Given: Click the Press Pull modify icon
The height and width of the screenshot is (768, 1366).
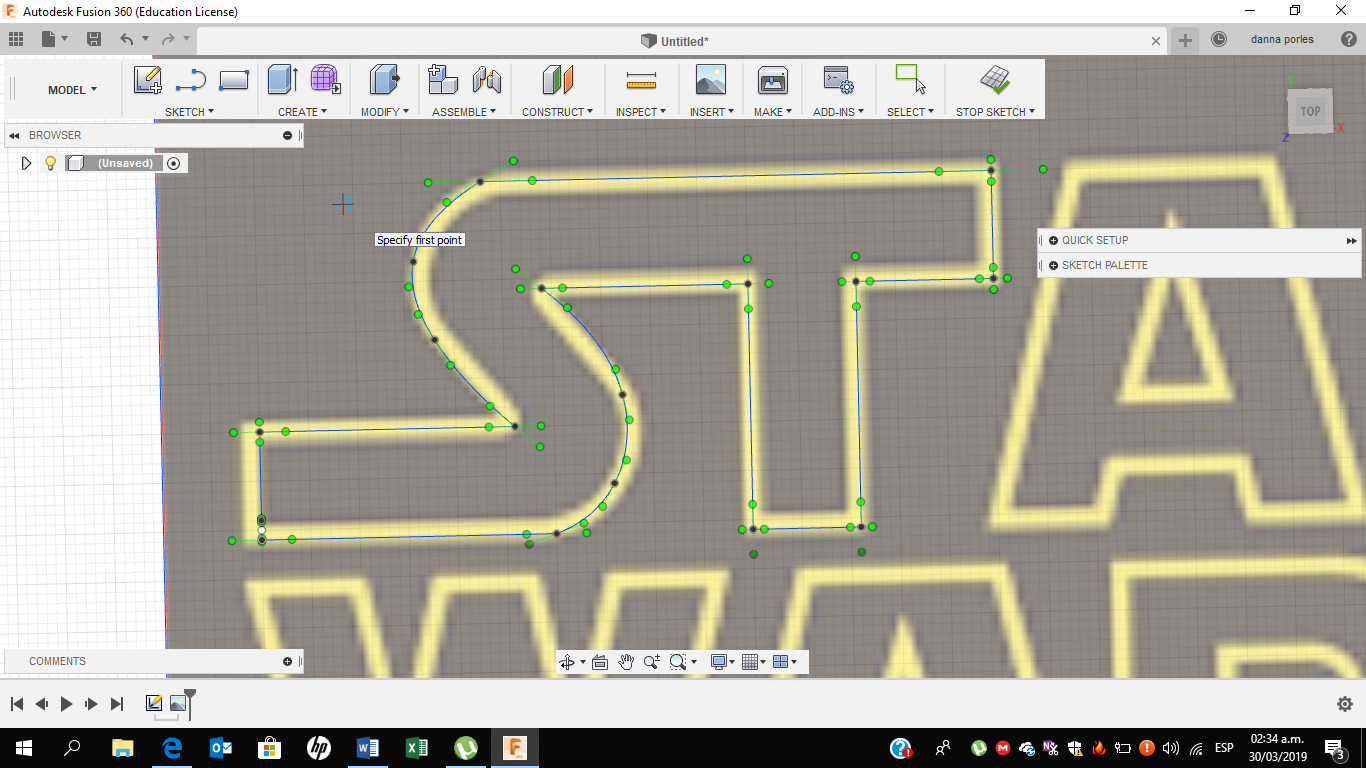Looking at the screenshot, I should pos(384,80).
